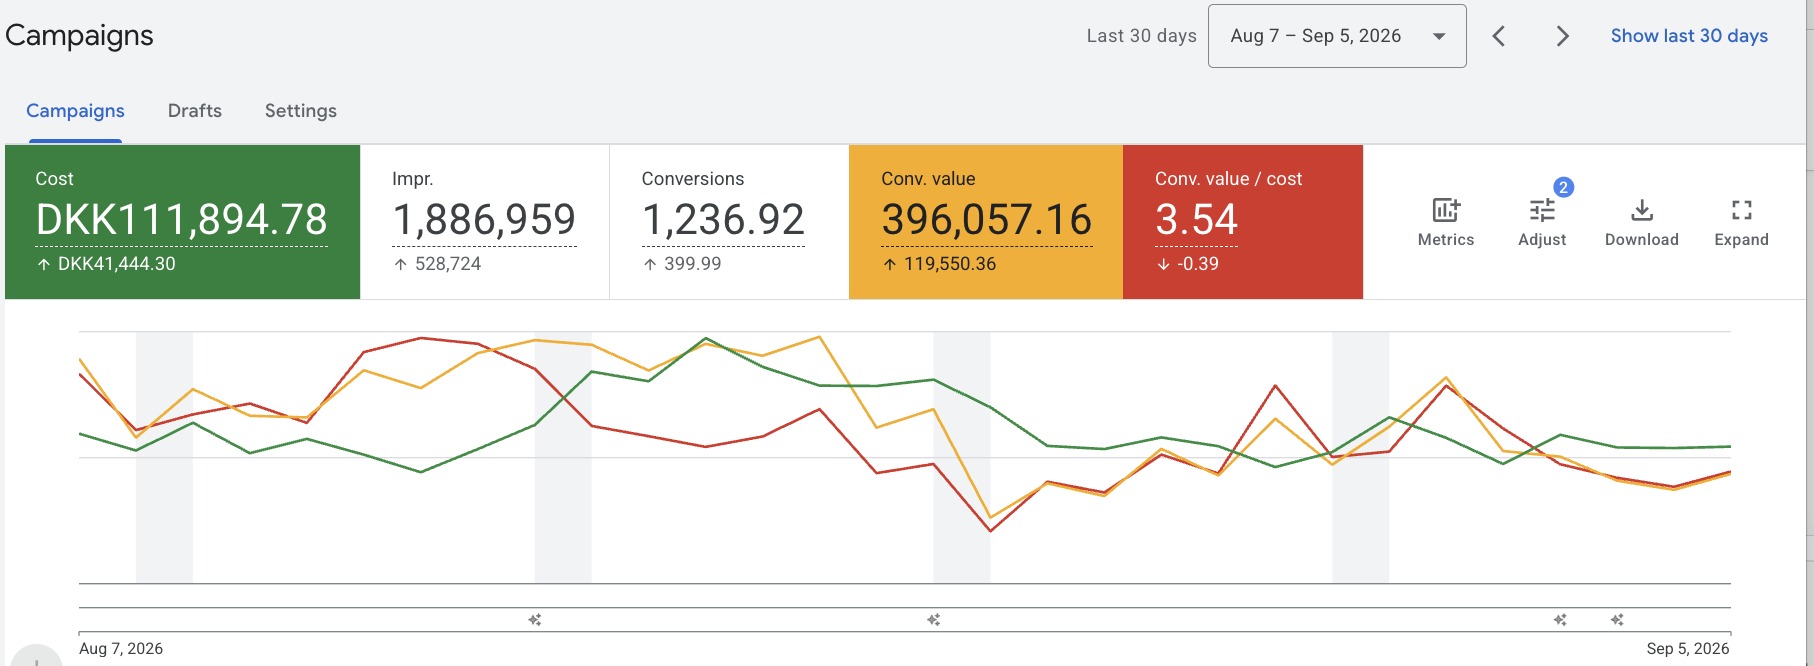Download the chart data
Viewport: 1814px width, 666px height.
1641,222
